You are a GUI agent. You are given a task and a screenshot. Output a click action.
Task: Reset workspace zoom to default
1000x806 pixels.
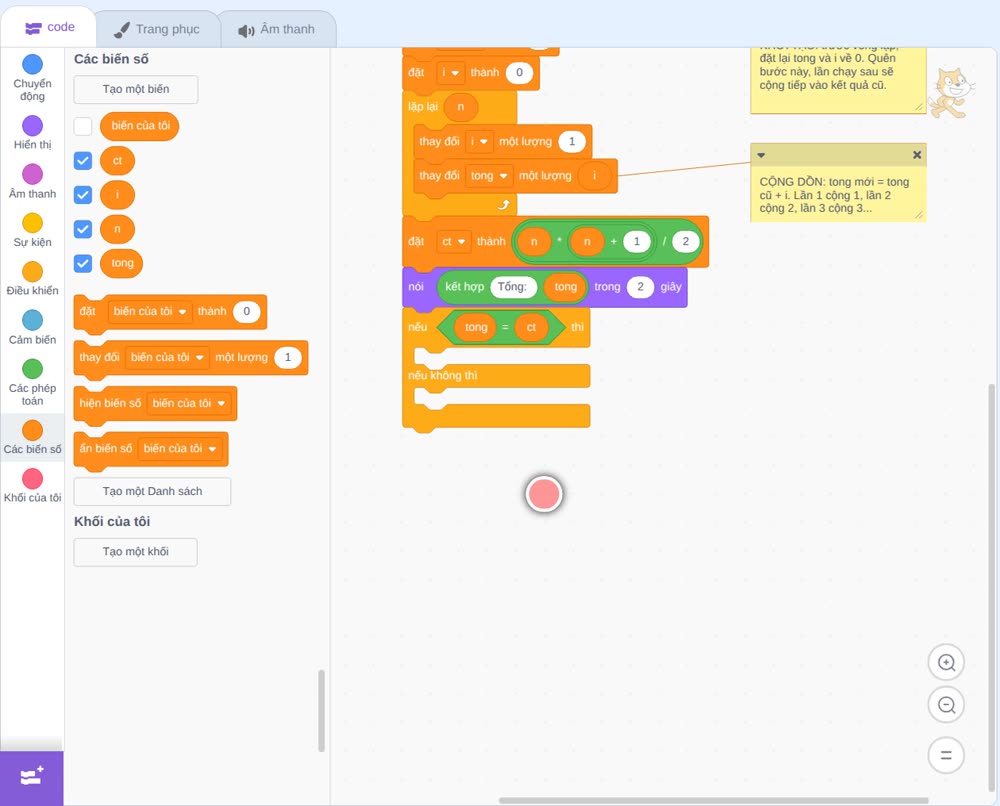click(946, 755)
